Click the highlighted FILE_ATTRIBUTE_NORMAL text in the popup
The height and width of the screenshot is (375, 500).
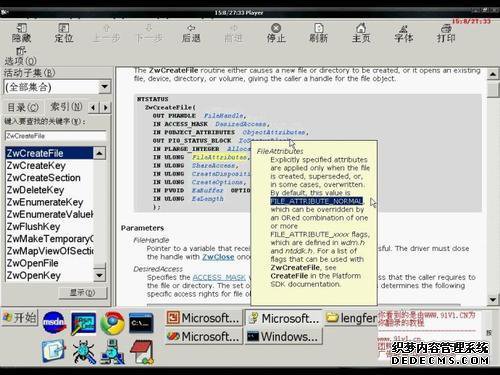pos(316,201)
